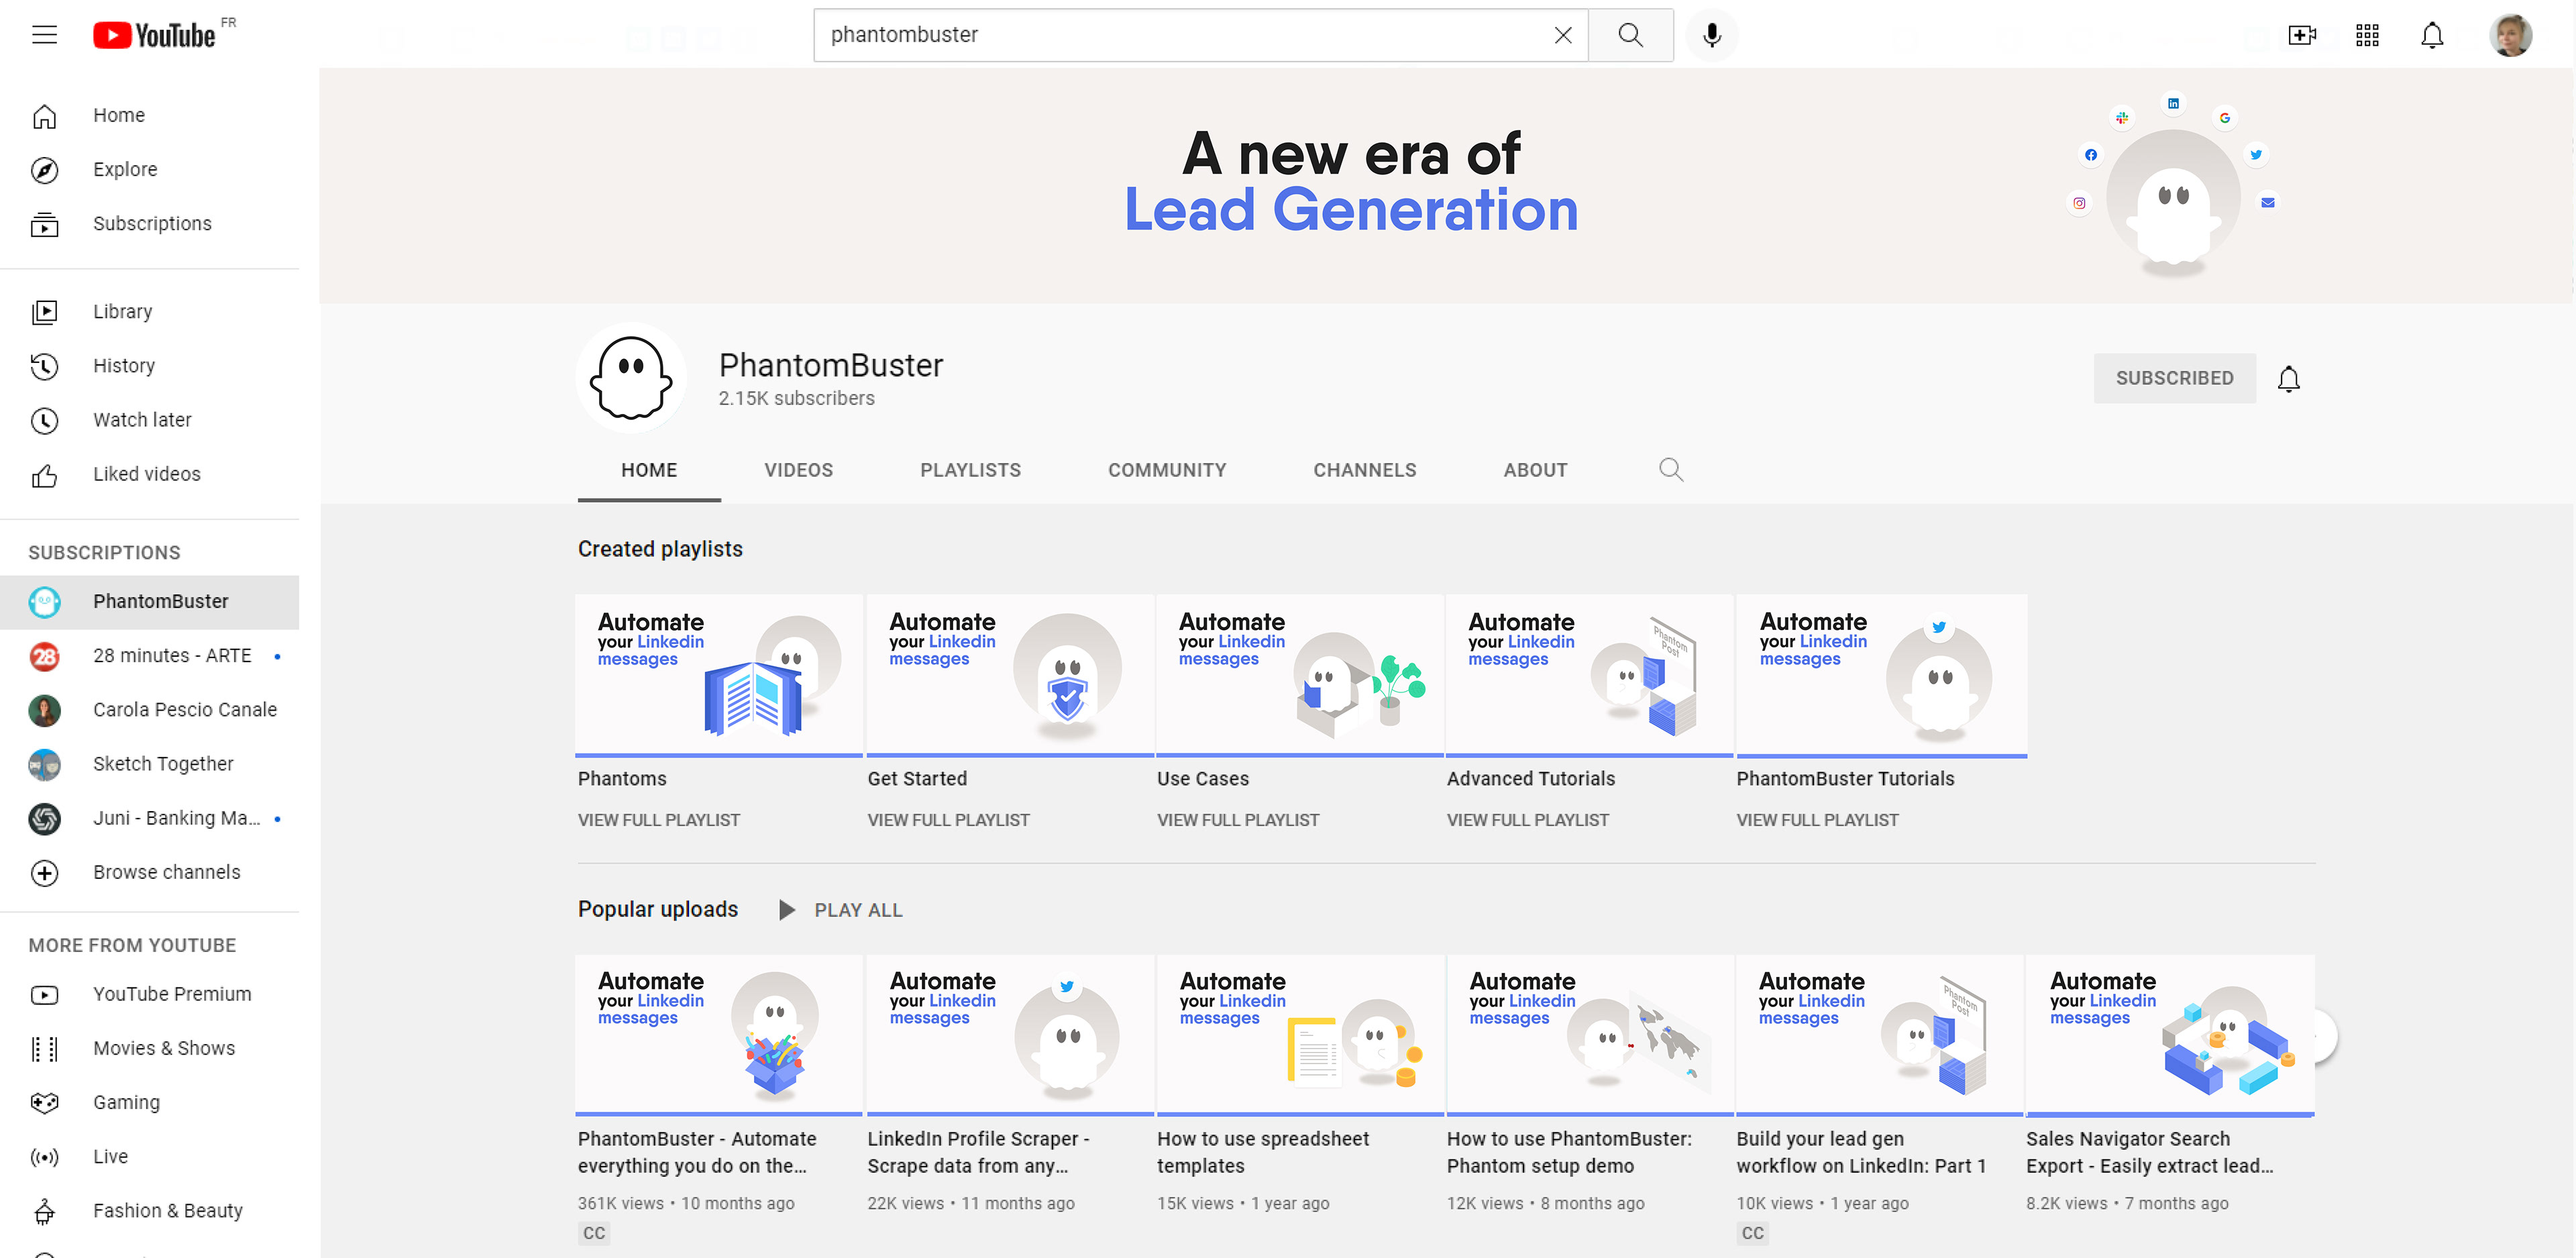Screen dimensions: 2576x1258
Task: Open 'How to use spreadsheet templates' video
Action: pyautogui.click(x=1263, y=1152)
